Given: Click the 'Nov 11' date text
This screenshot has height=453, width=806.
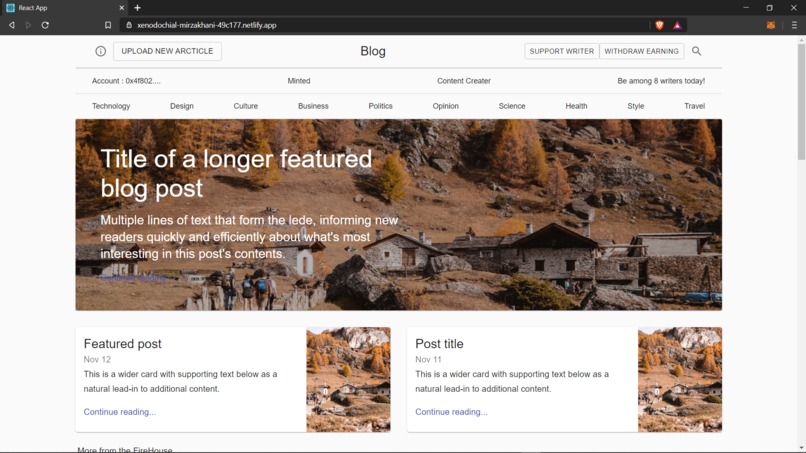Looking at the screenshot, I should (x=428, y=359).
